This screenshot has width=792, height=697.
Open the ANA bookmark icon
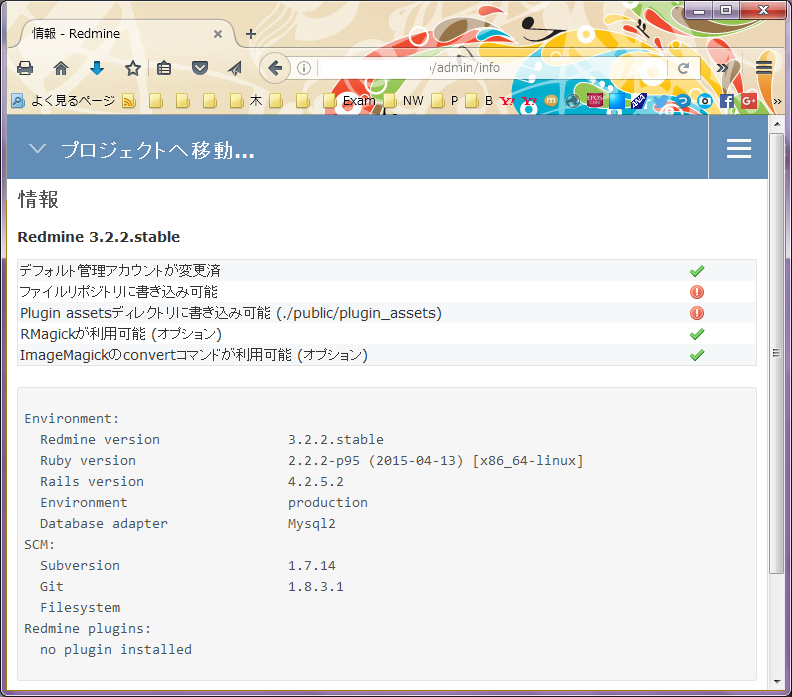tap(638, 101)
